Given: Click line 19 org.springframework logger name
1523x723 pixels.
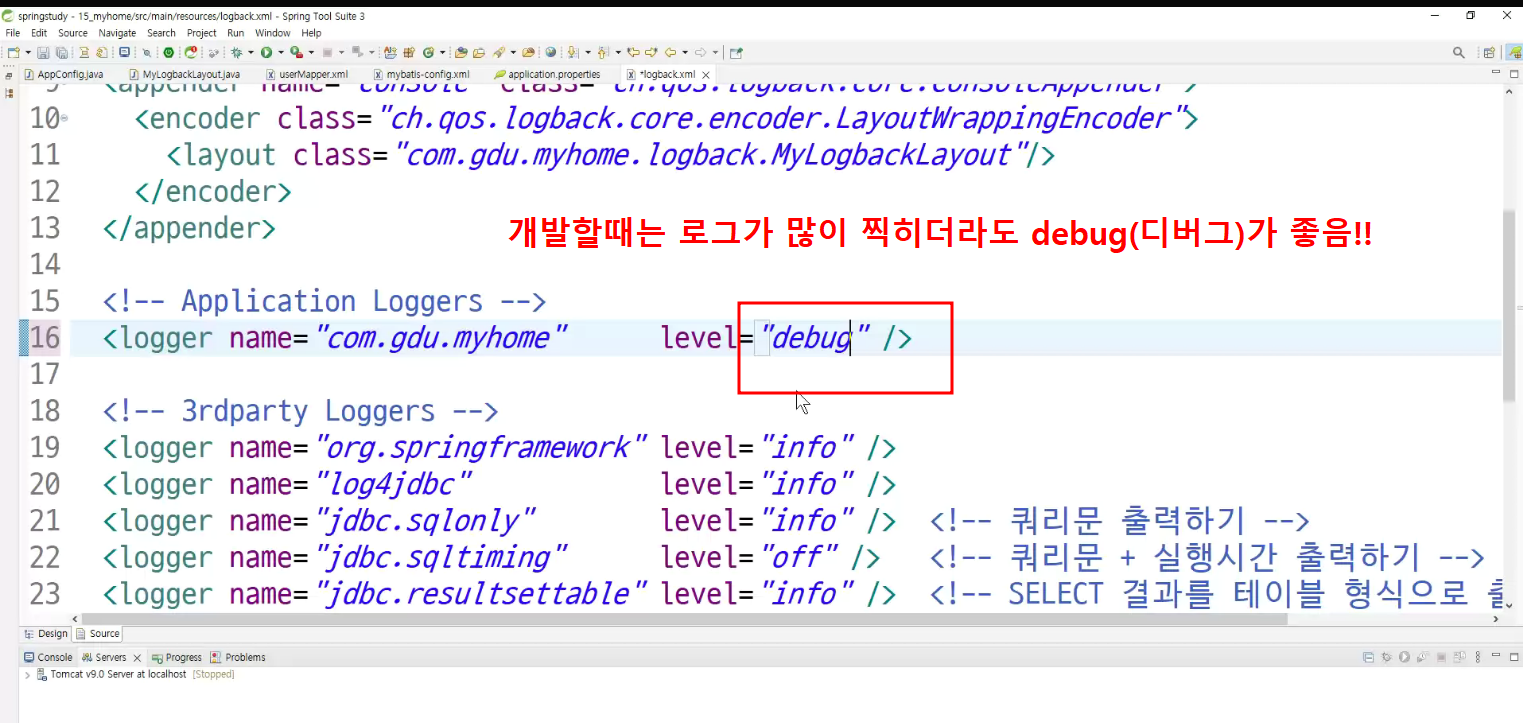Looking at the screenshot, I should (481, 446).
